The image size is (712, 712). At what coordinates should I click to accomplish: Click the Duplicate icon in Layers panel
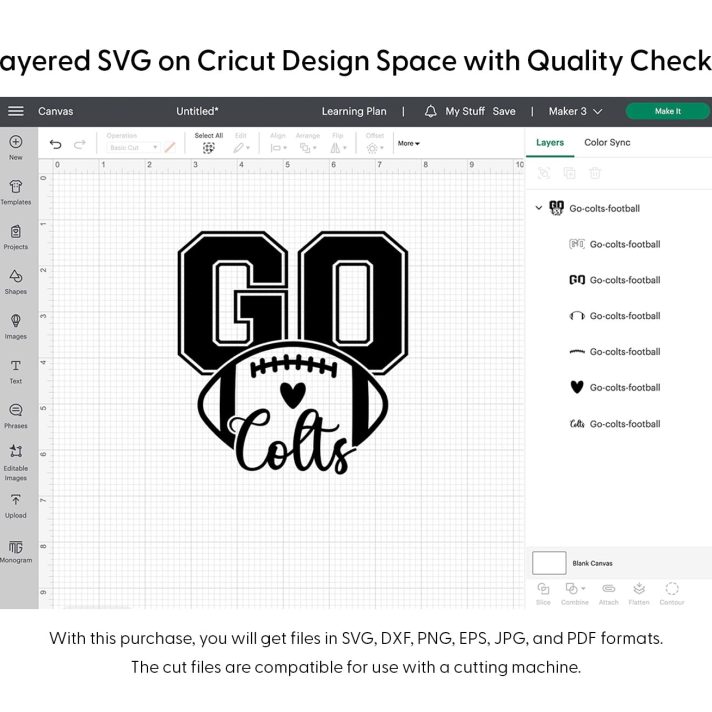(569, 173)
